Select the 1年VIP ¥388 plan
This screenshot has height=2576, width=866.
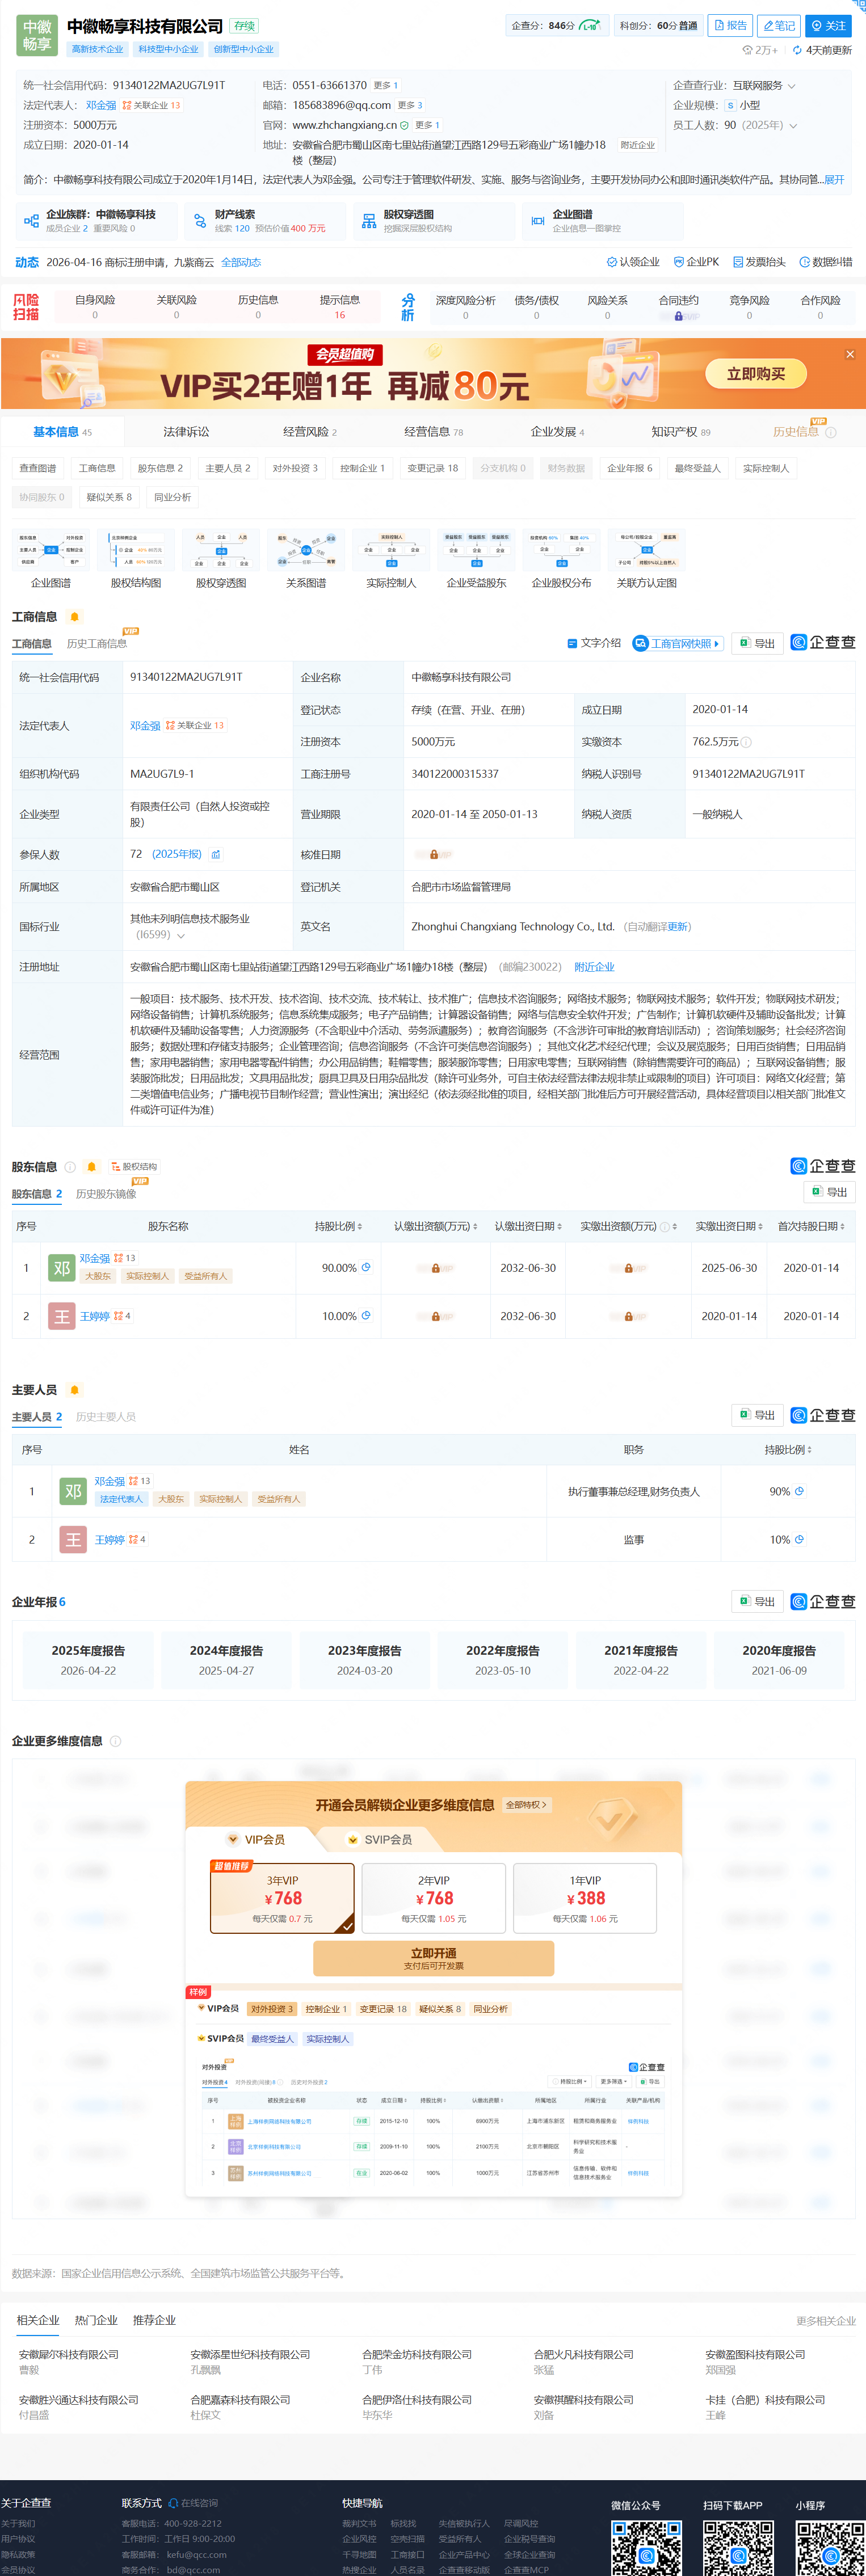pos(585,1898)
